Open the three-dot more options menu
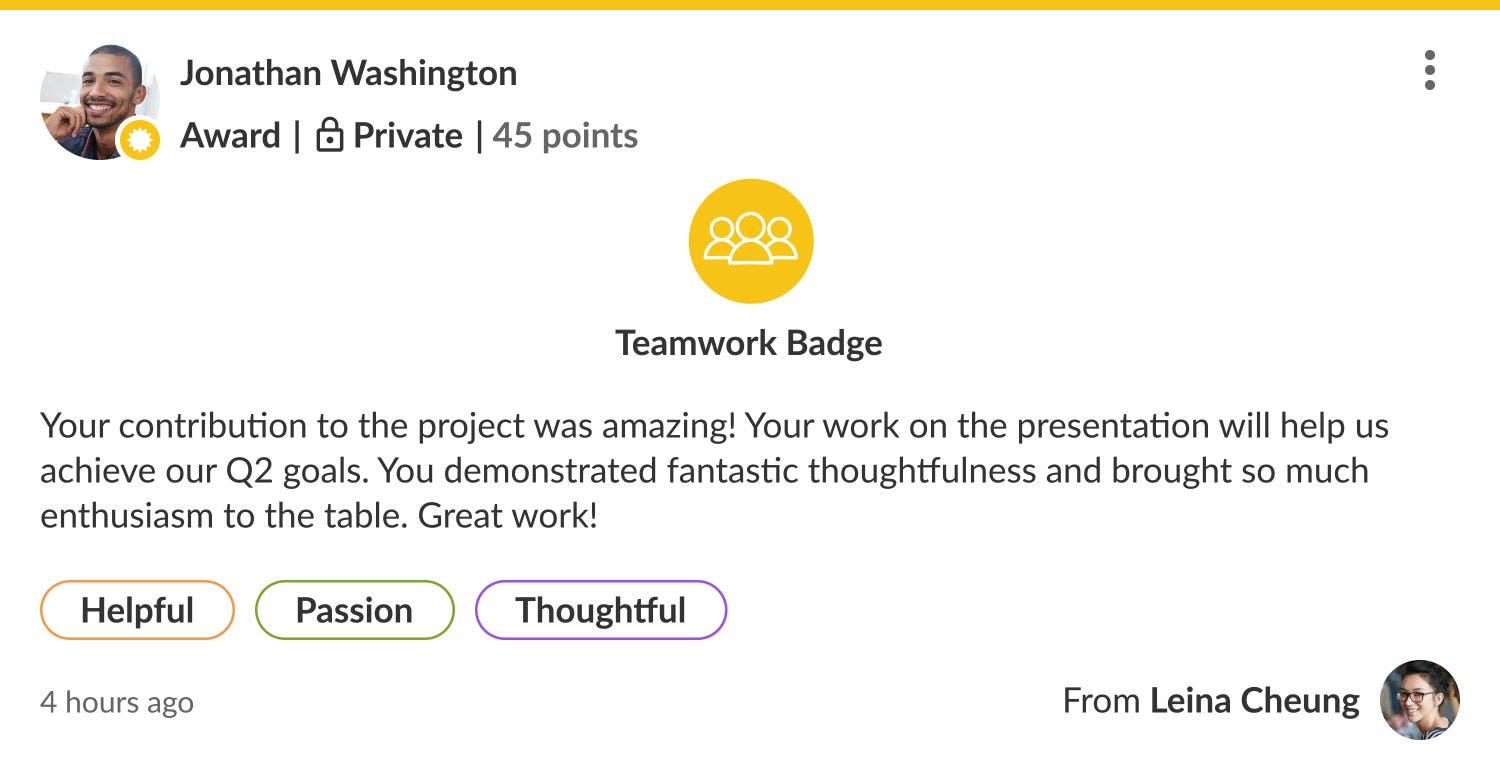Image resolution: width=1500 pixels, height=760 pixels. pyautogui.click(x=1430, y=71)
